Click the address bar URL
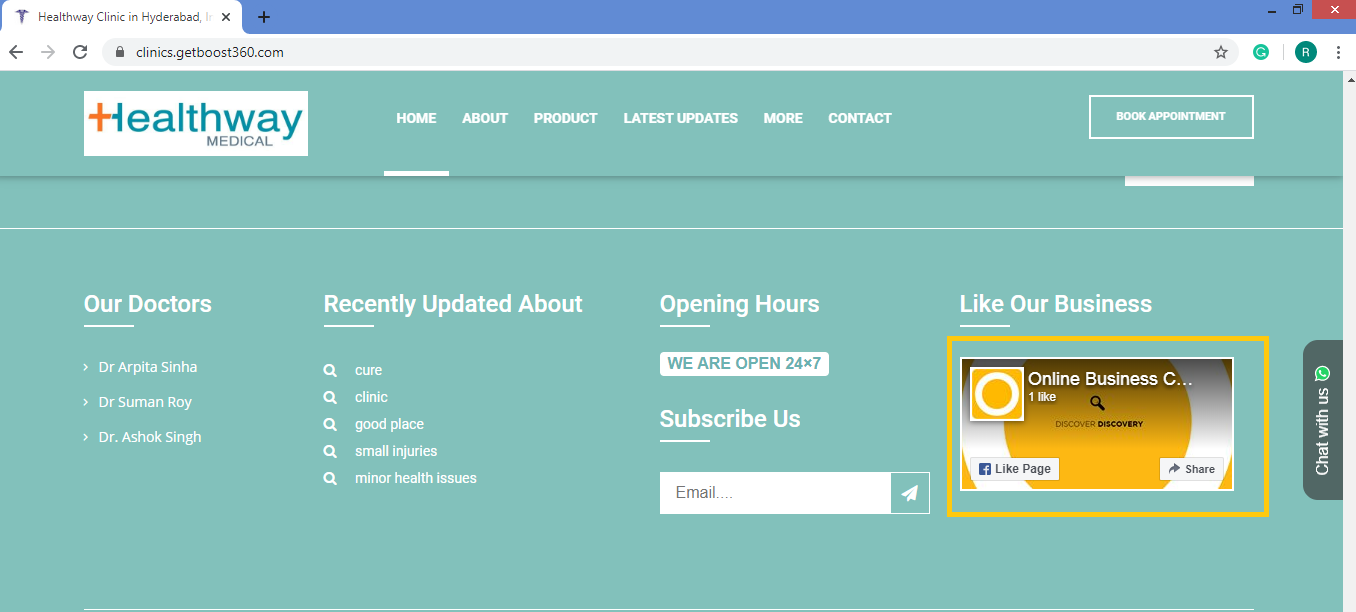 tap(210, 52)
